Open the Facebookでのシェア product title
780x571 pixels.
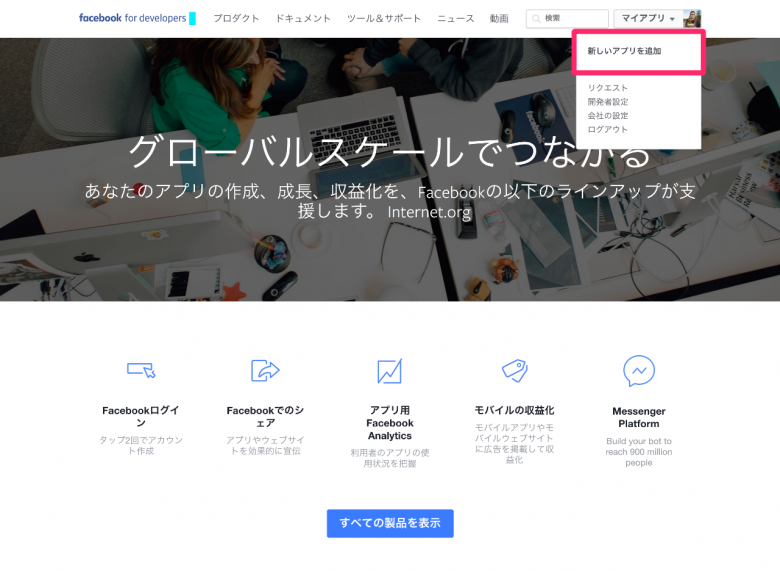(x=265, y=416)
